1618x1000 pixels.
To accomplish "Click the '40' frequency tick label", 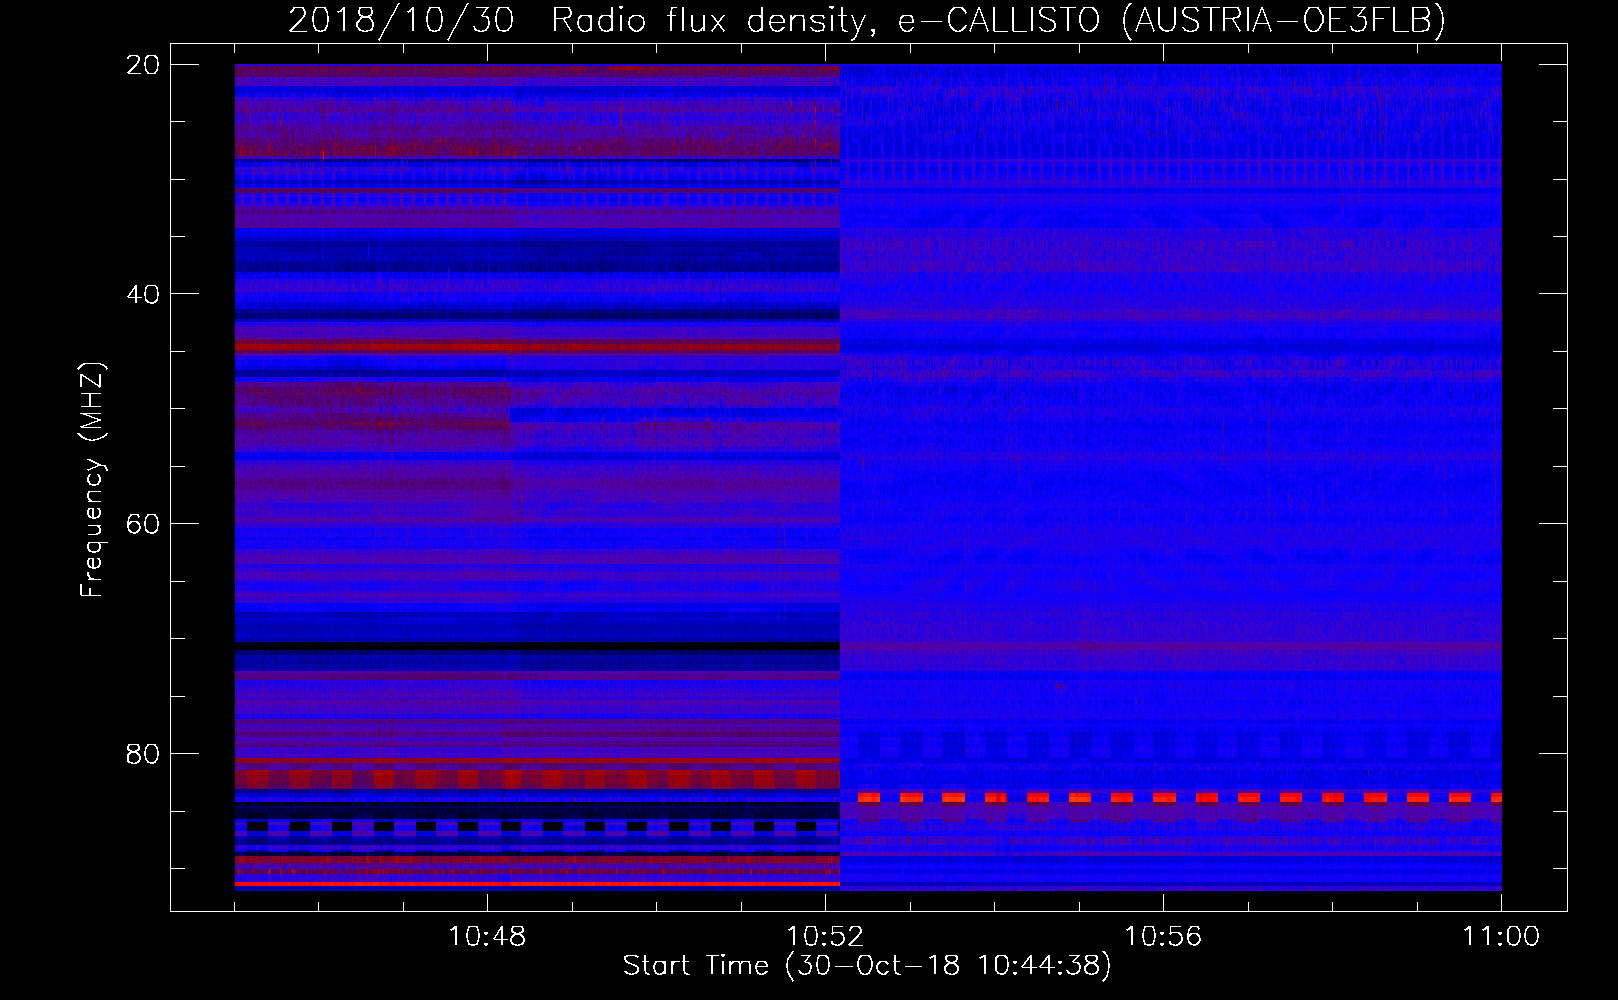I will point(144,294).
